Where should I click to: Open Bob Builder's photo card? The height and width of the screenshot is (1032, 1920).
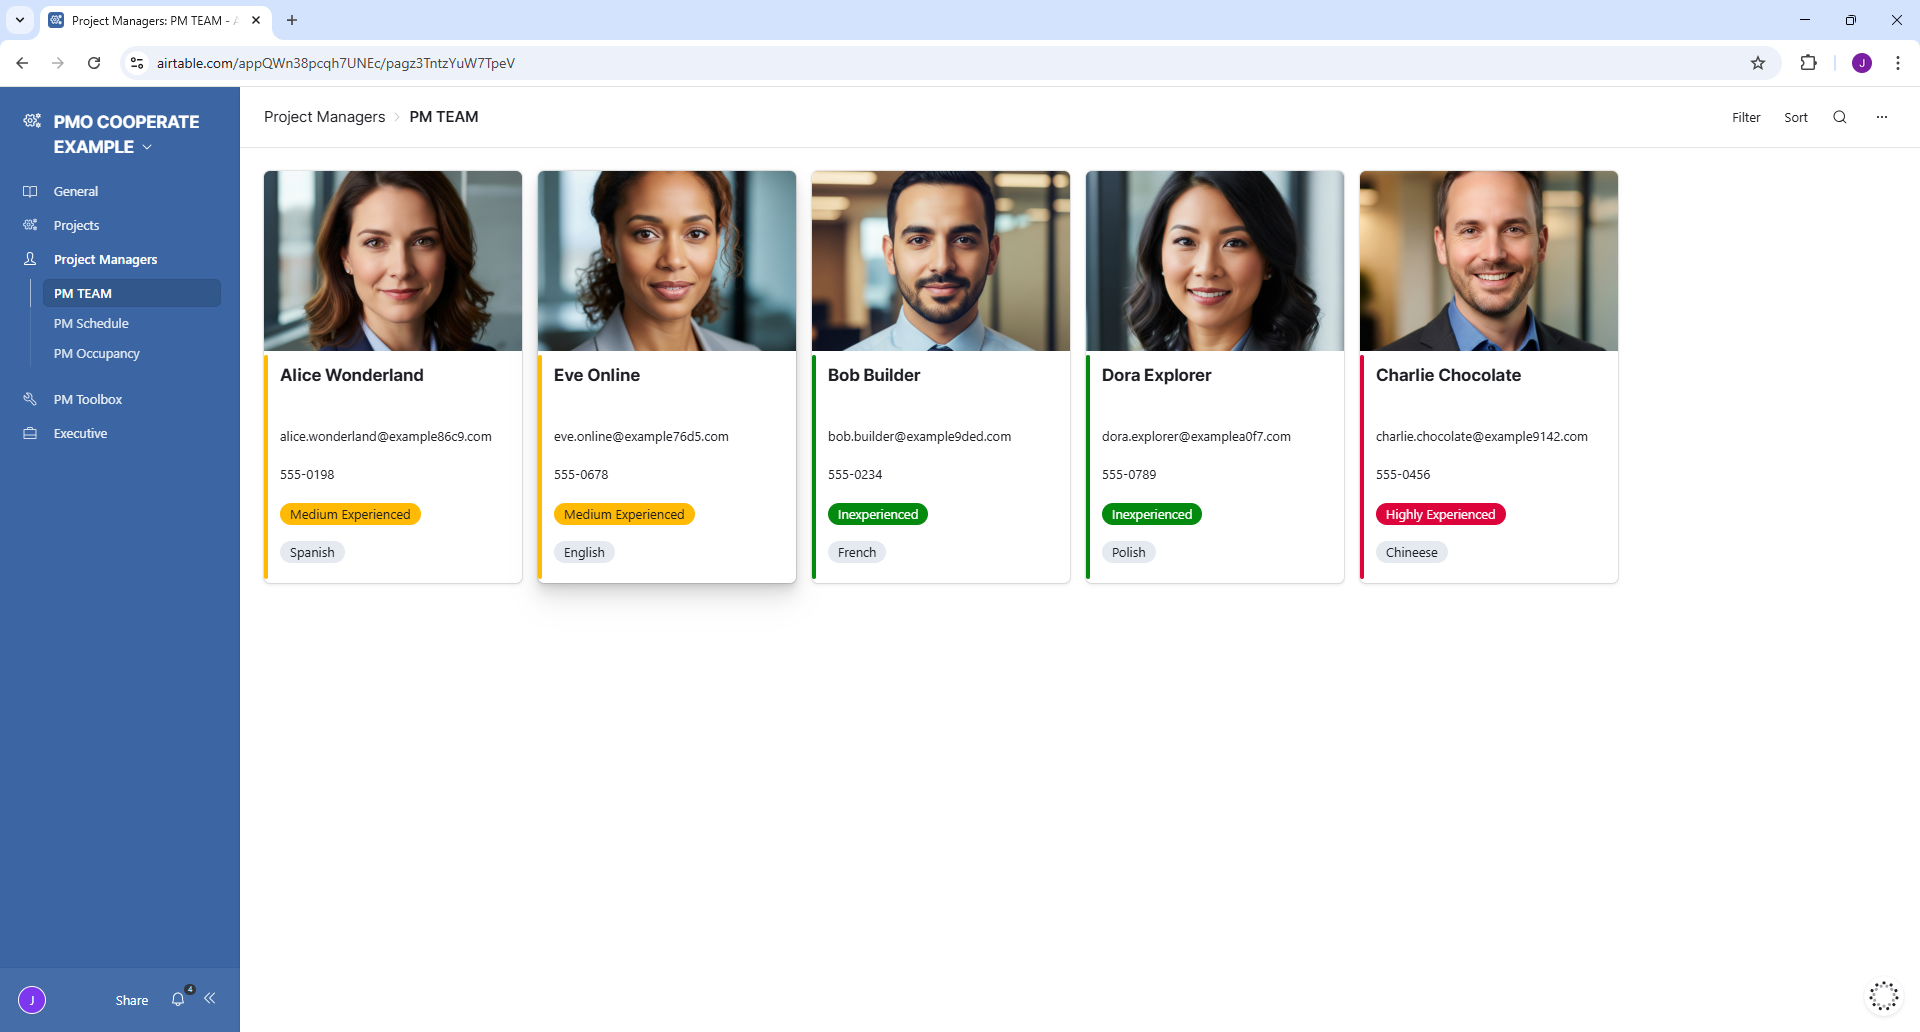point(940,261)
